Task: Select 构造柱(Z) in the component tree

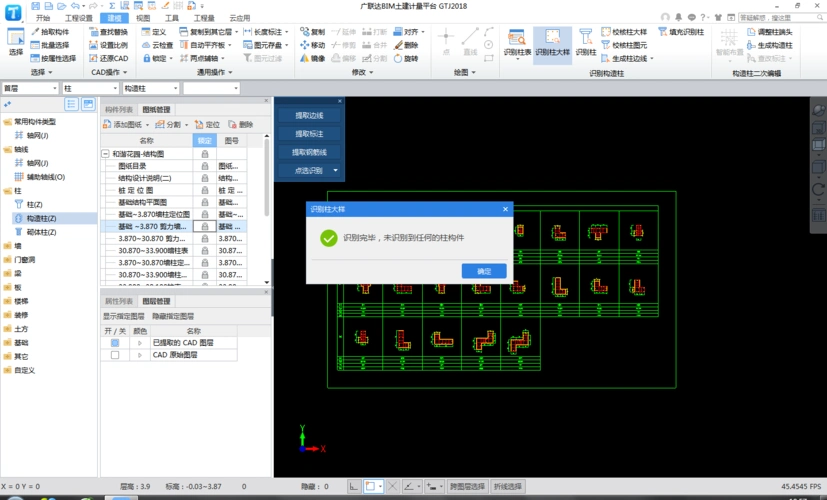Action: (x=41, y=218)
